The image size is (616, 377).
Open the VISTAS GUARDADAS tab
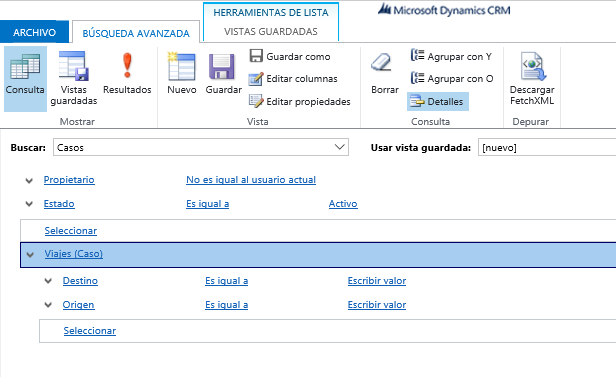pyautogui.click(x=271, y=31)
